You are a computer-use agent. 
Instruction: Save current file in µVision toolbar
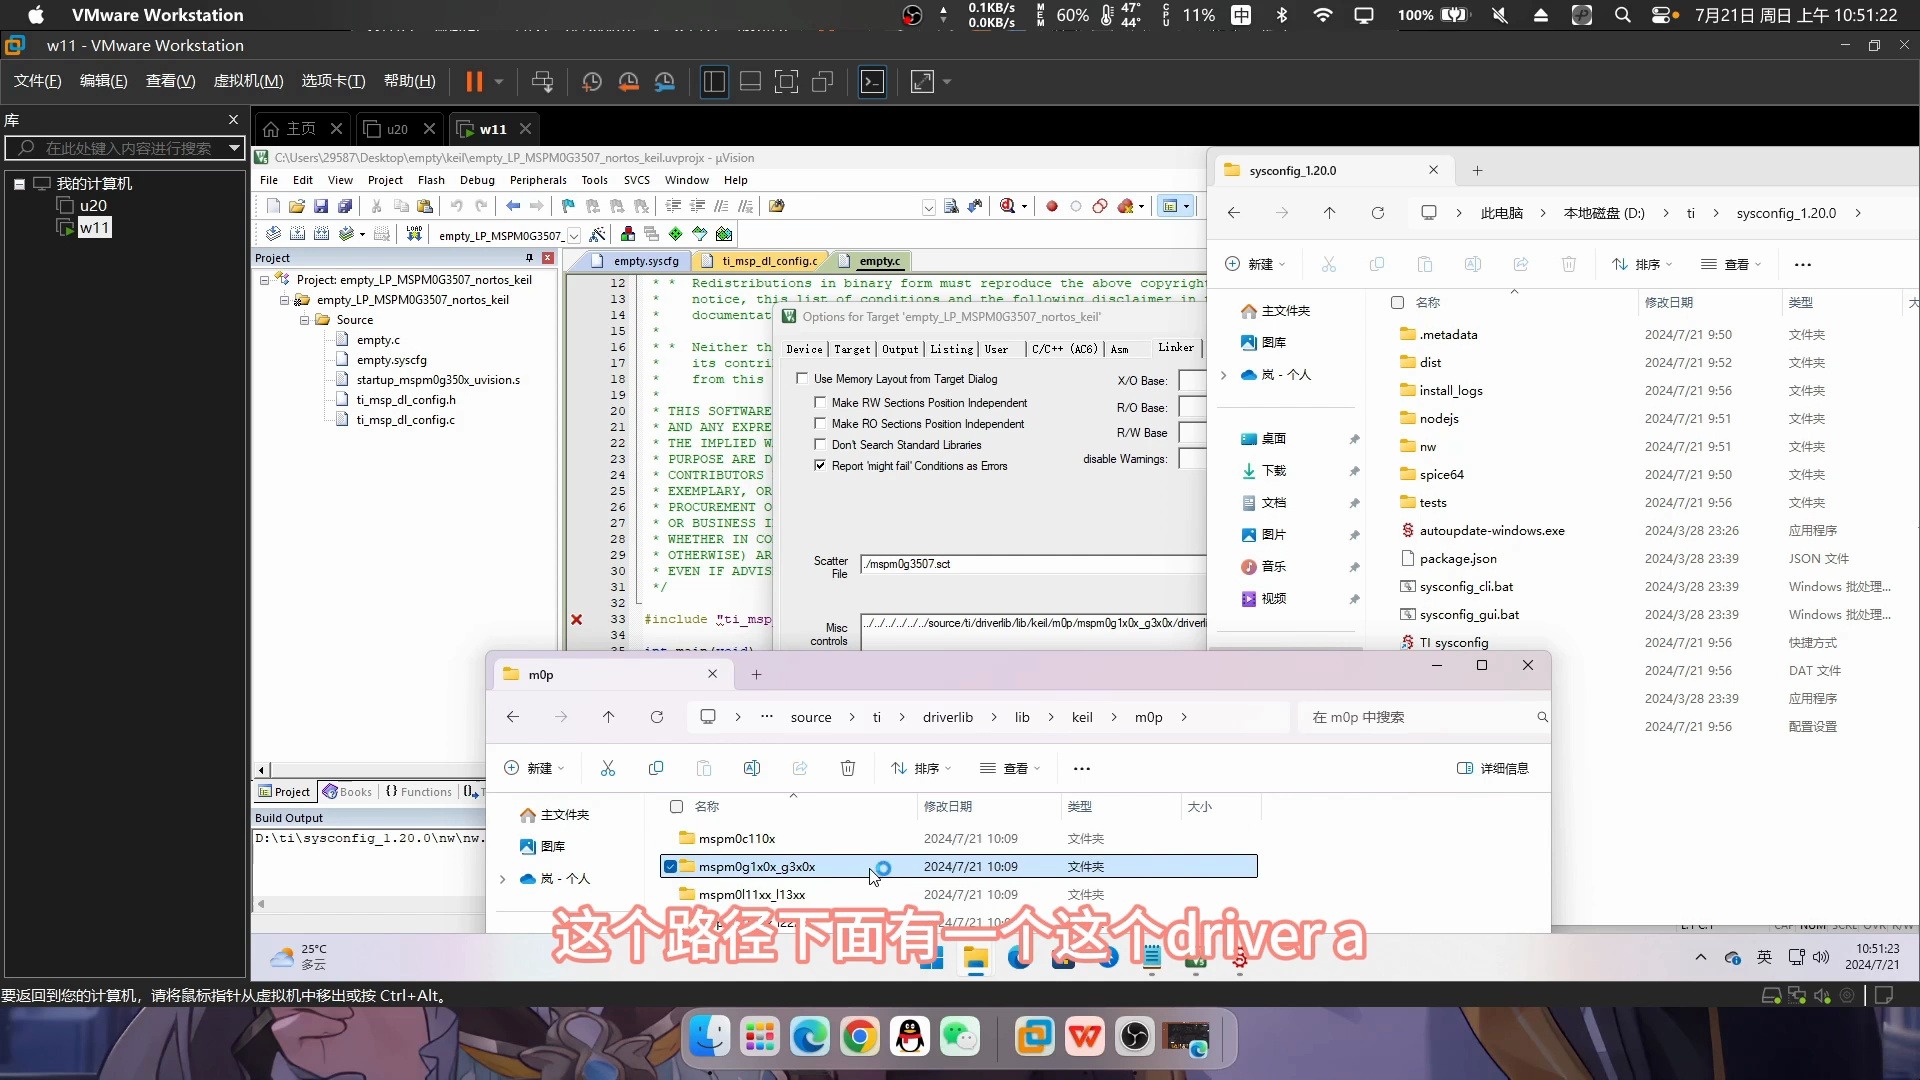321,206
